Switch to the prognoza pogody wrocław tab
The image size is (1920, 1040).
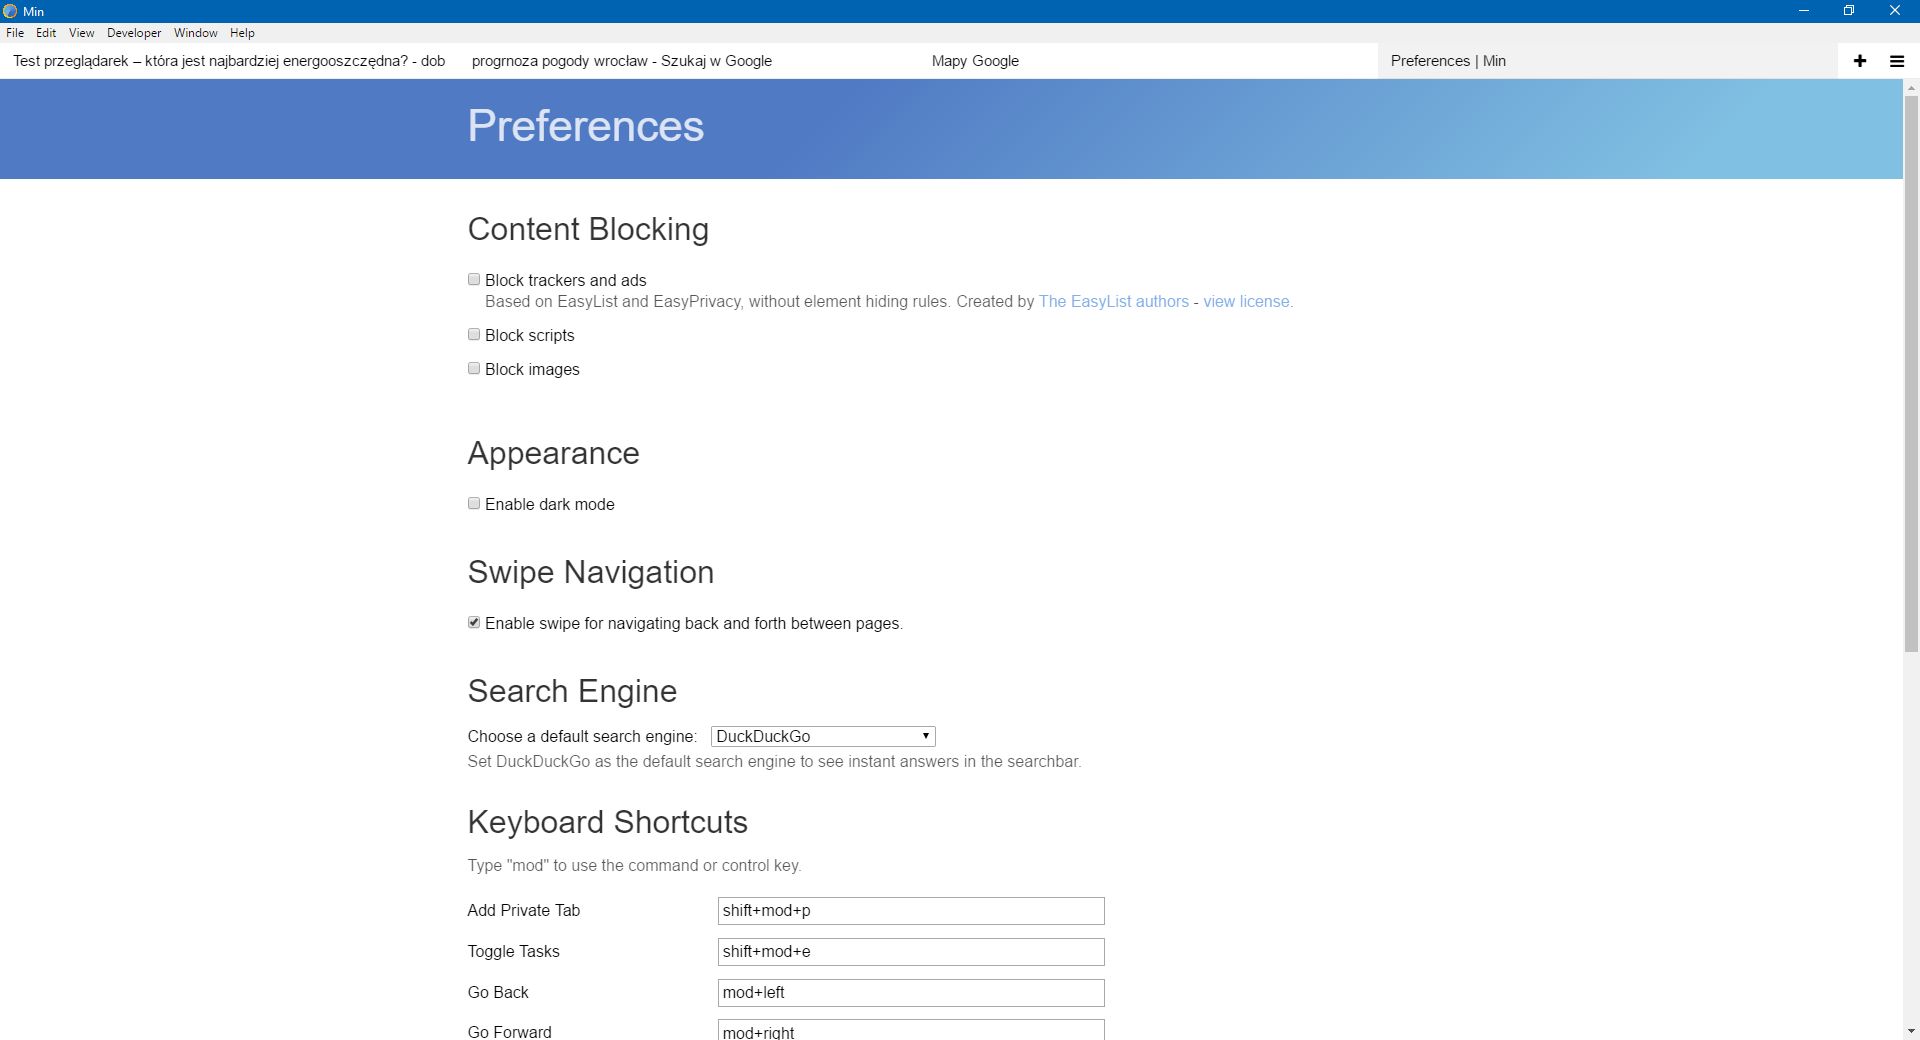point(621,61)
